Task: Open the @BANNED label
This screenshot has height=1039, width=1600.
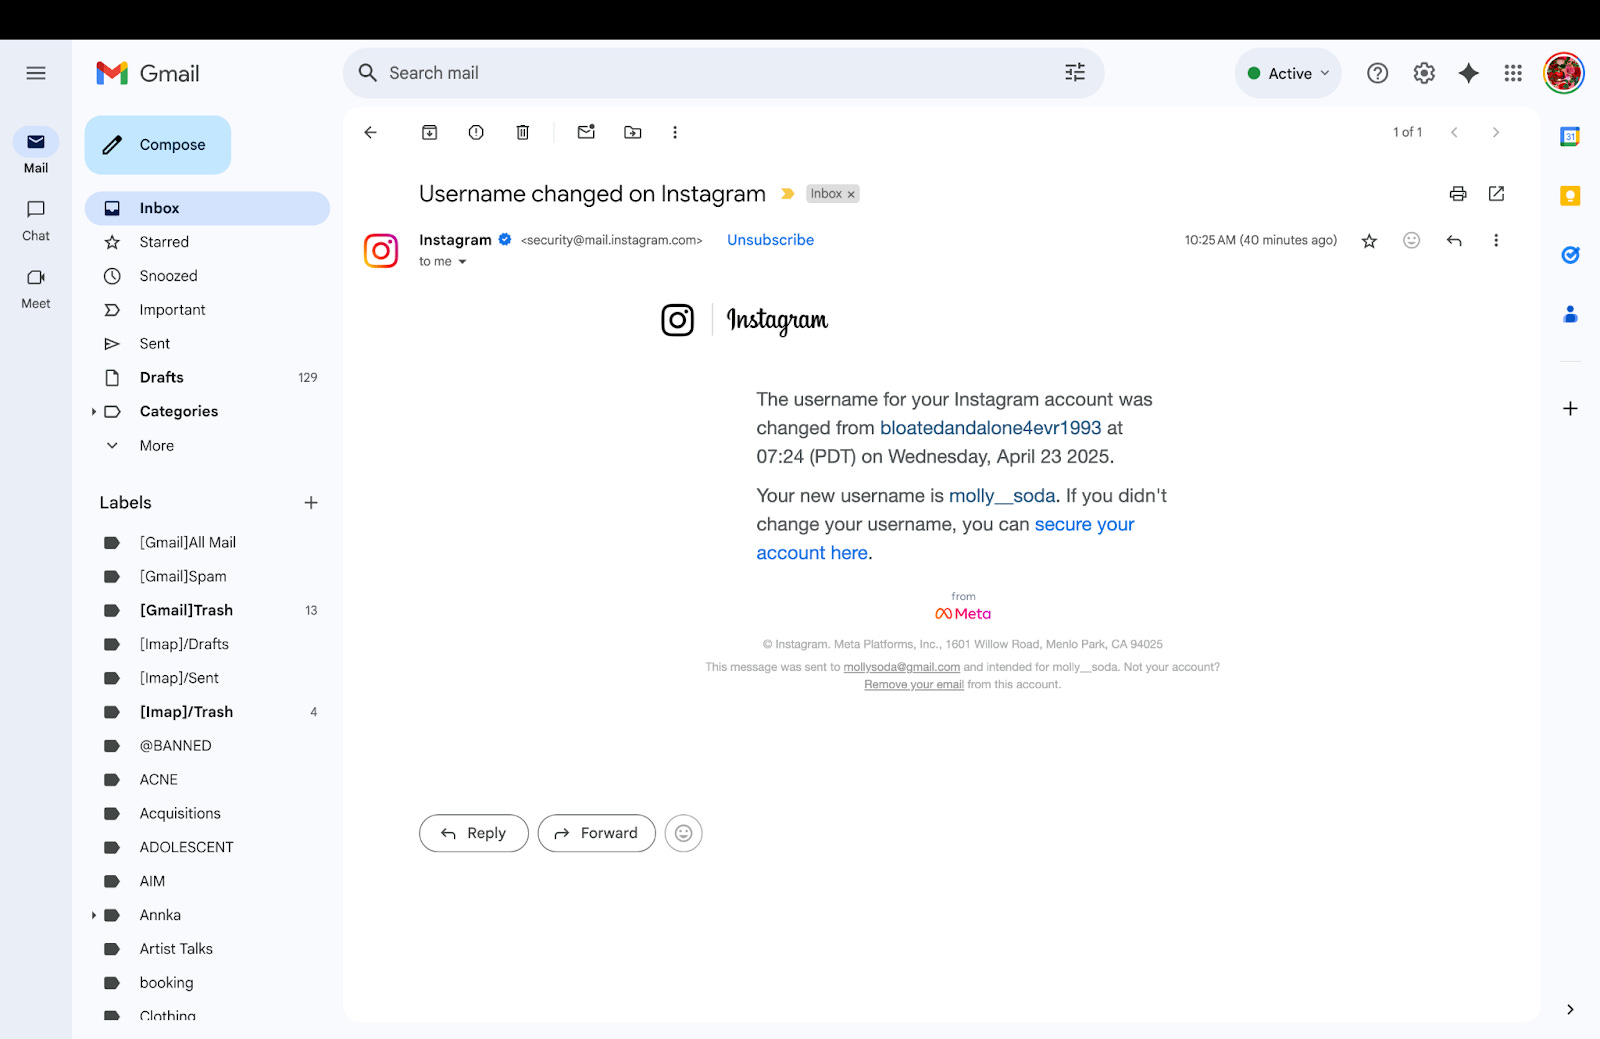Action: 207,746
